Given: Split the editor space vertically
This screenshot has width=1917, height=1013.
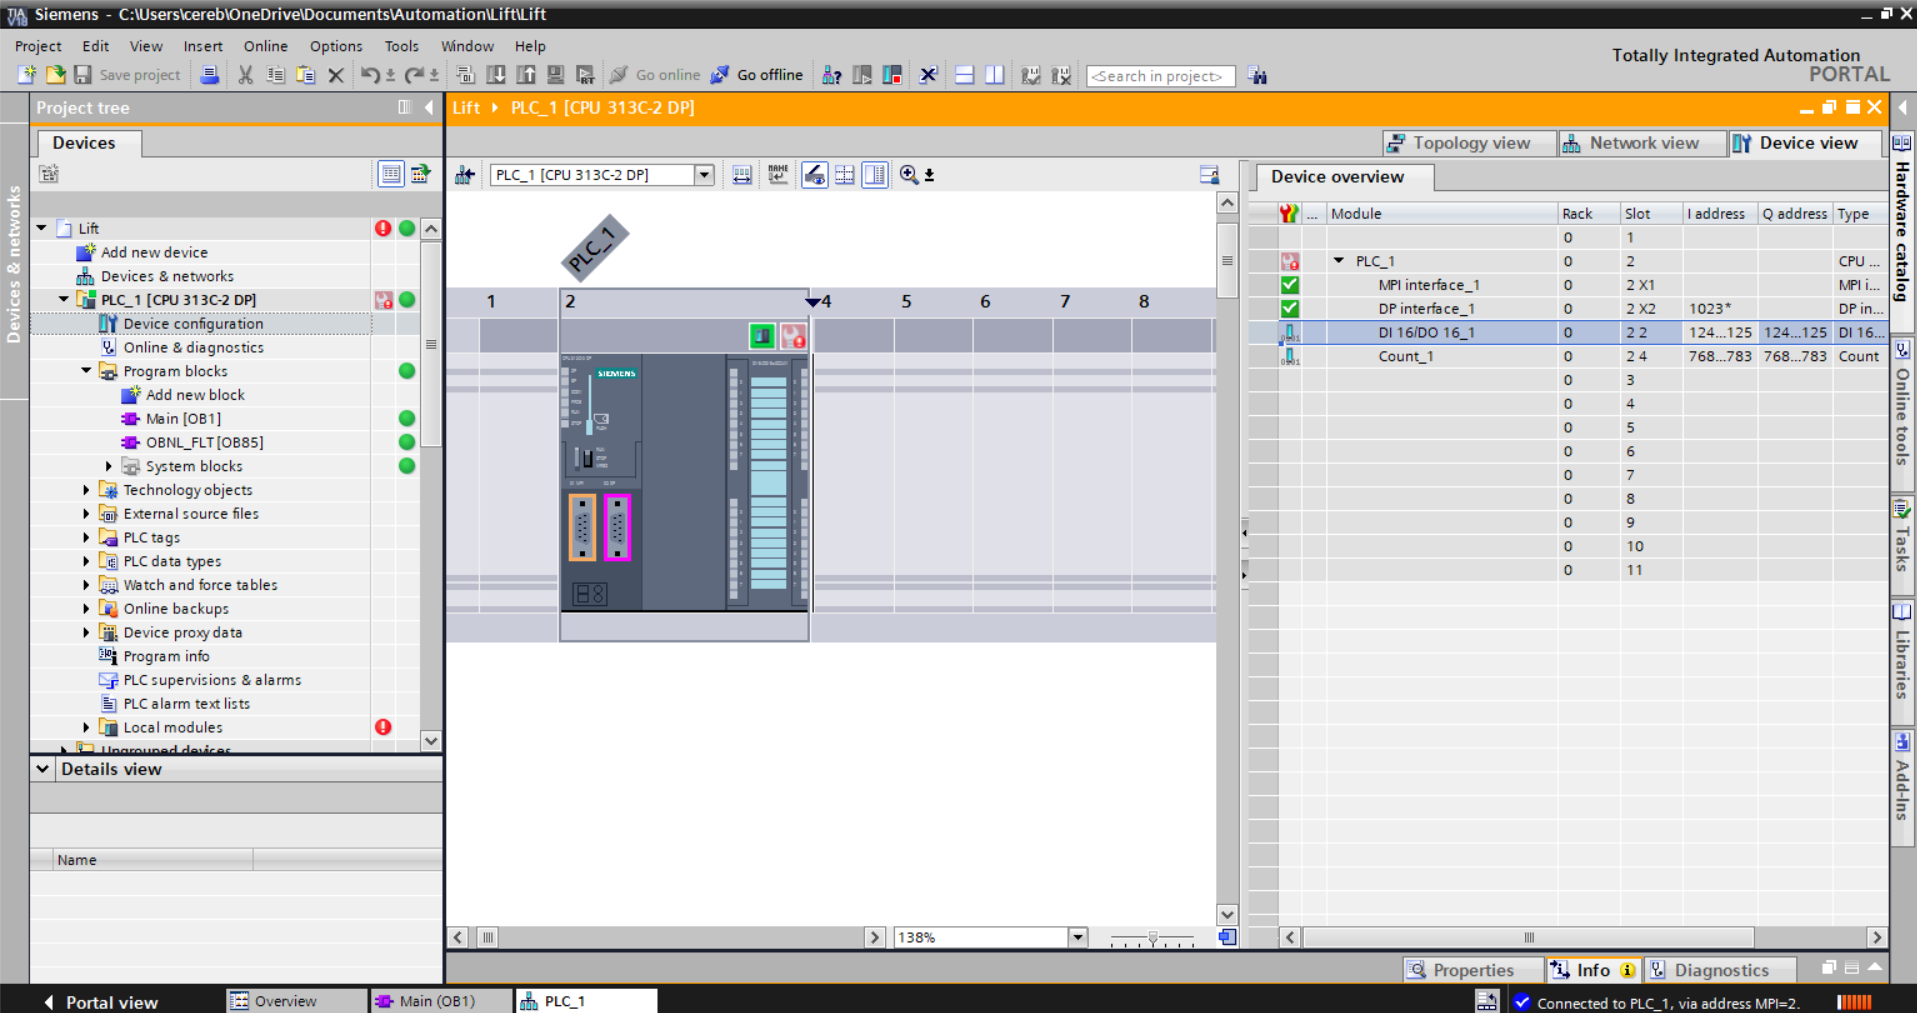Looking at the screenshot, I should 994,75.
